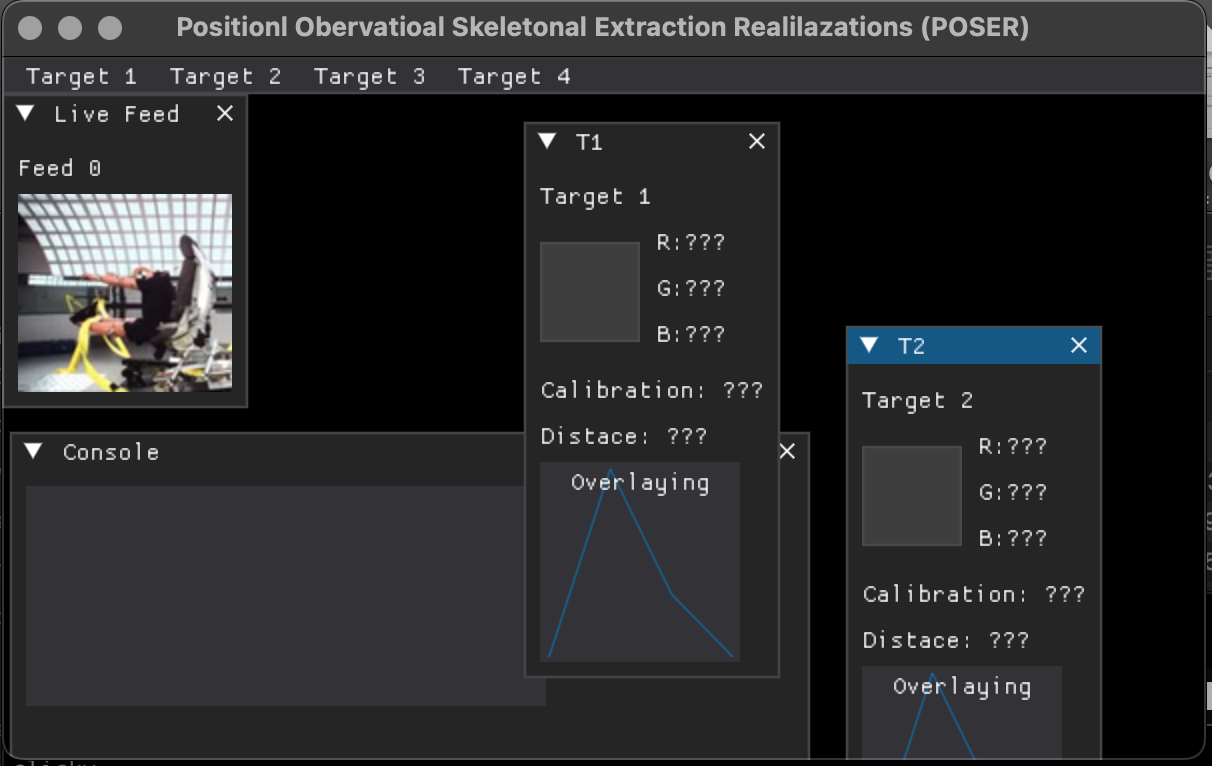Select the Feed 0 camera thumbnail
The width and height of the screenshot is (1212, 766).
pos(125,292)
